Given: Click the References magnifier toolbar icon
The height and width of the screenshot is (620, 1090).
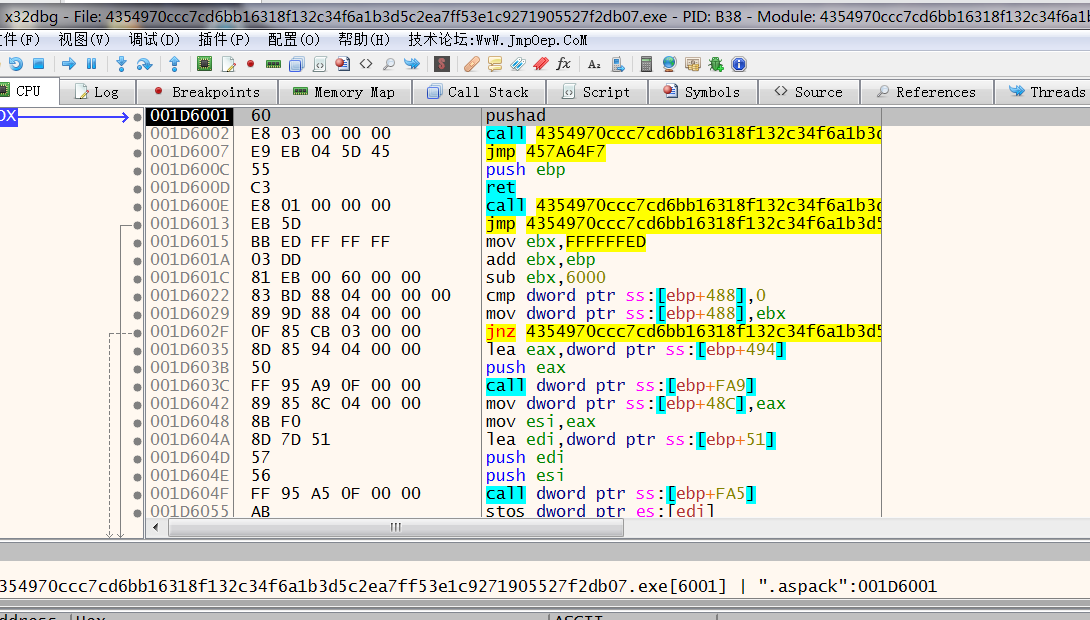Looking at the screenshot, I should pyautogui.click(x=389, y=64).
